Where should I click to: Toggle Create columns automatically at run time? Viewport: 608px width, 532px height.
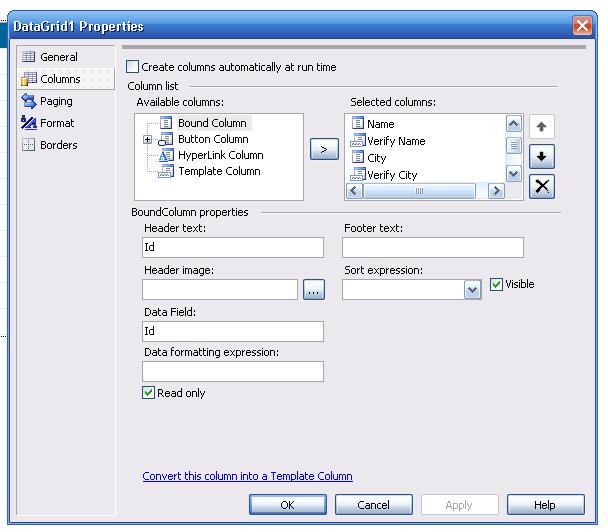132,67
